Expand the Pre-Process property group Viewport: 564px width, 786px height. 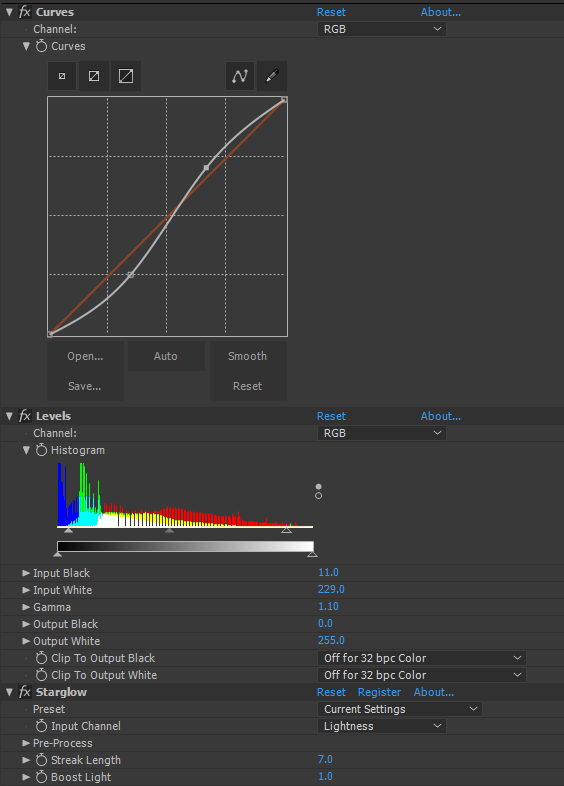[x=26, y=743]
